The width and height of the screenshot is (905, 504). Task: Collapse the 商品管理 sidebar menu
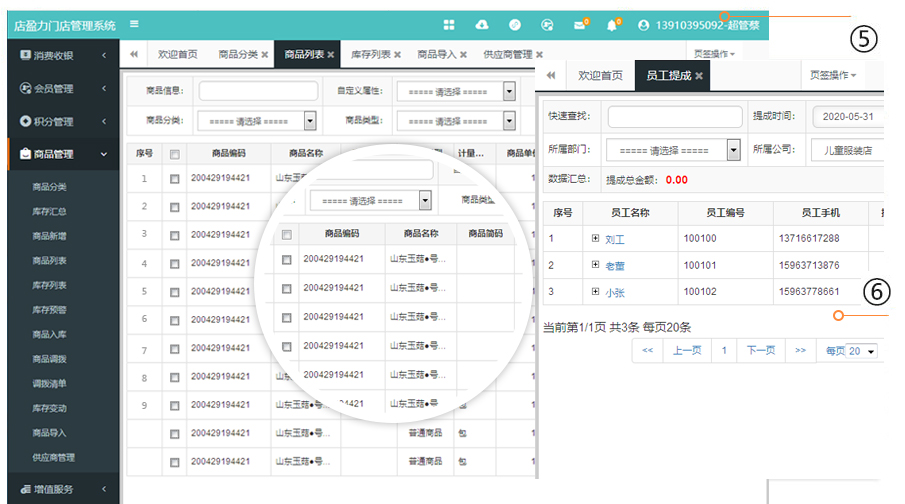(x=63, y=154)
